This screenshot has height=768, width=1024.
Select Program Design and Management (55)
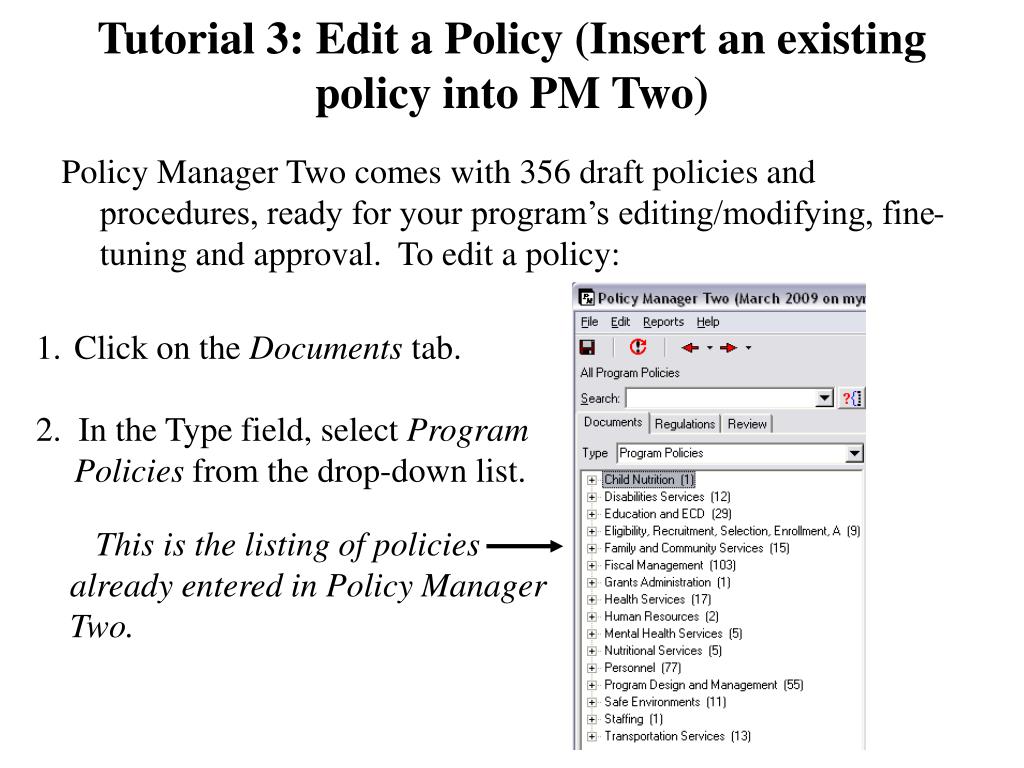[703, 684]
